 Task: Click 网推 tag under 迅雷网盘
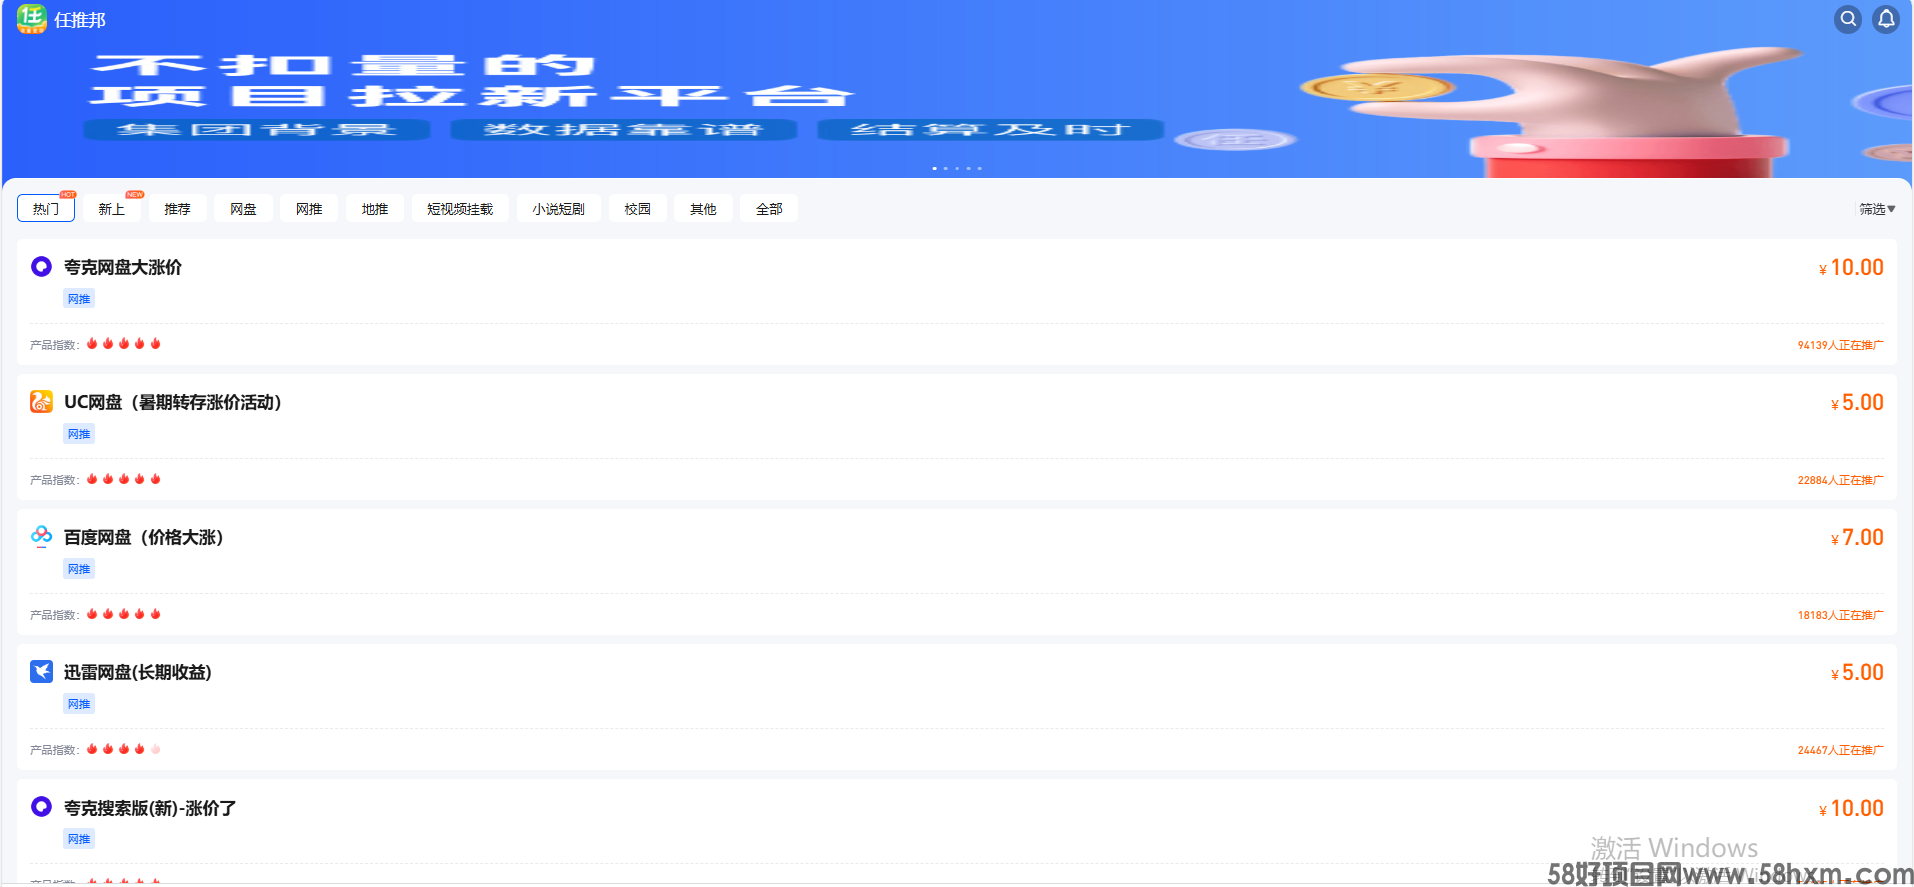coord(79,704)
